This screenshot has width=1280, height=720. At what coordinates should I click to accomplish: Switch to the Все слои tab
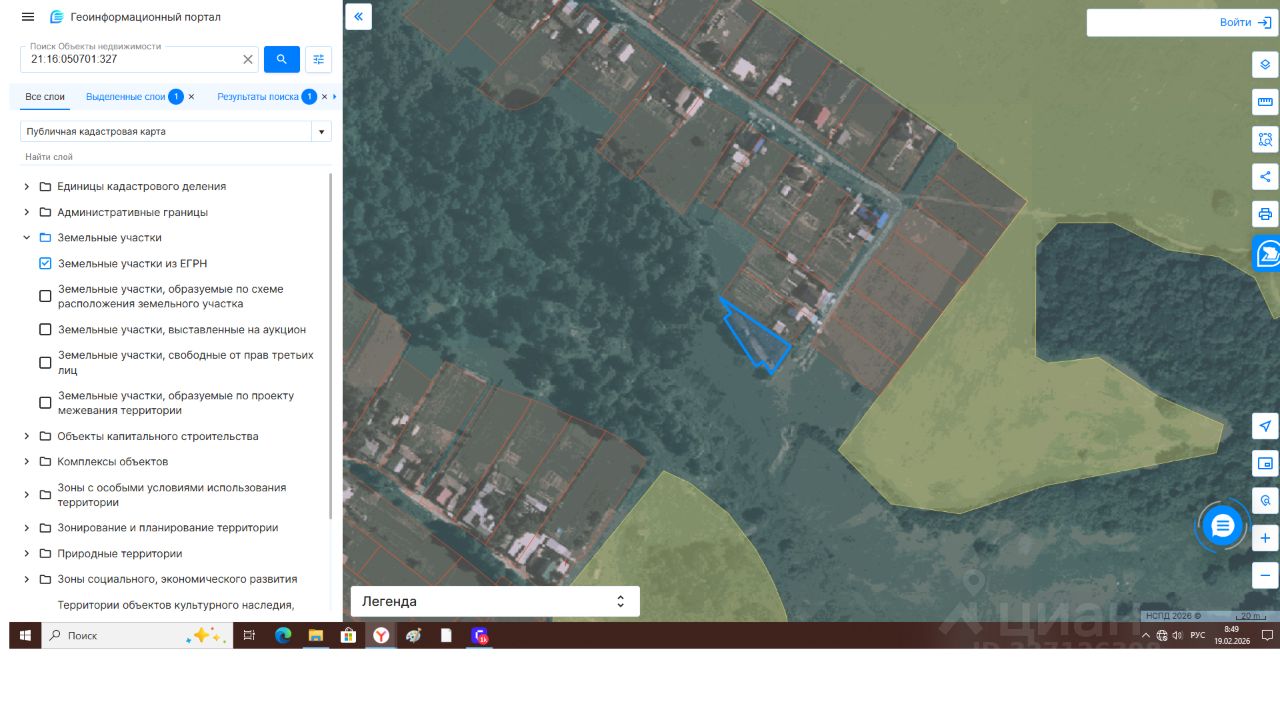click(x=45, y=97)
